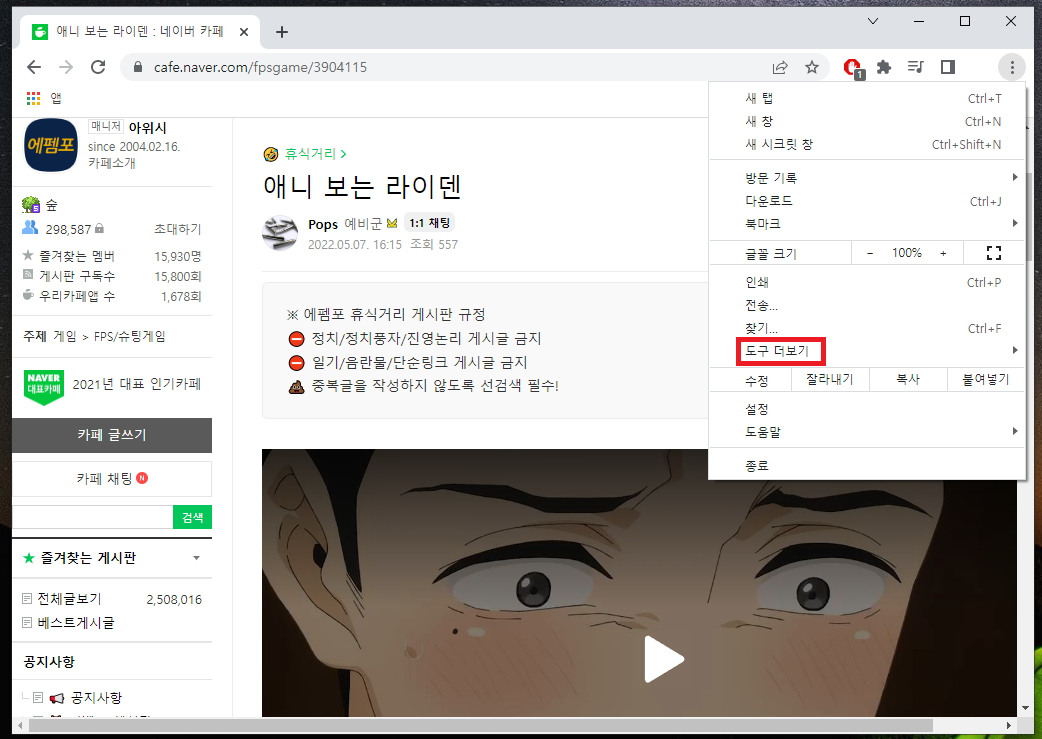Viewport: 1042px width, 739px height.
Task: Click the page's vertical scrollbar down arrow
Action: pos(1025,708)
